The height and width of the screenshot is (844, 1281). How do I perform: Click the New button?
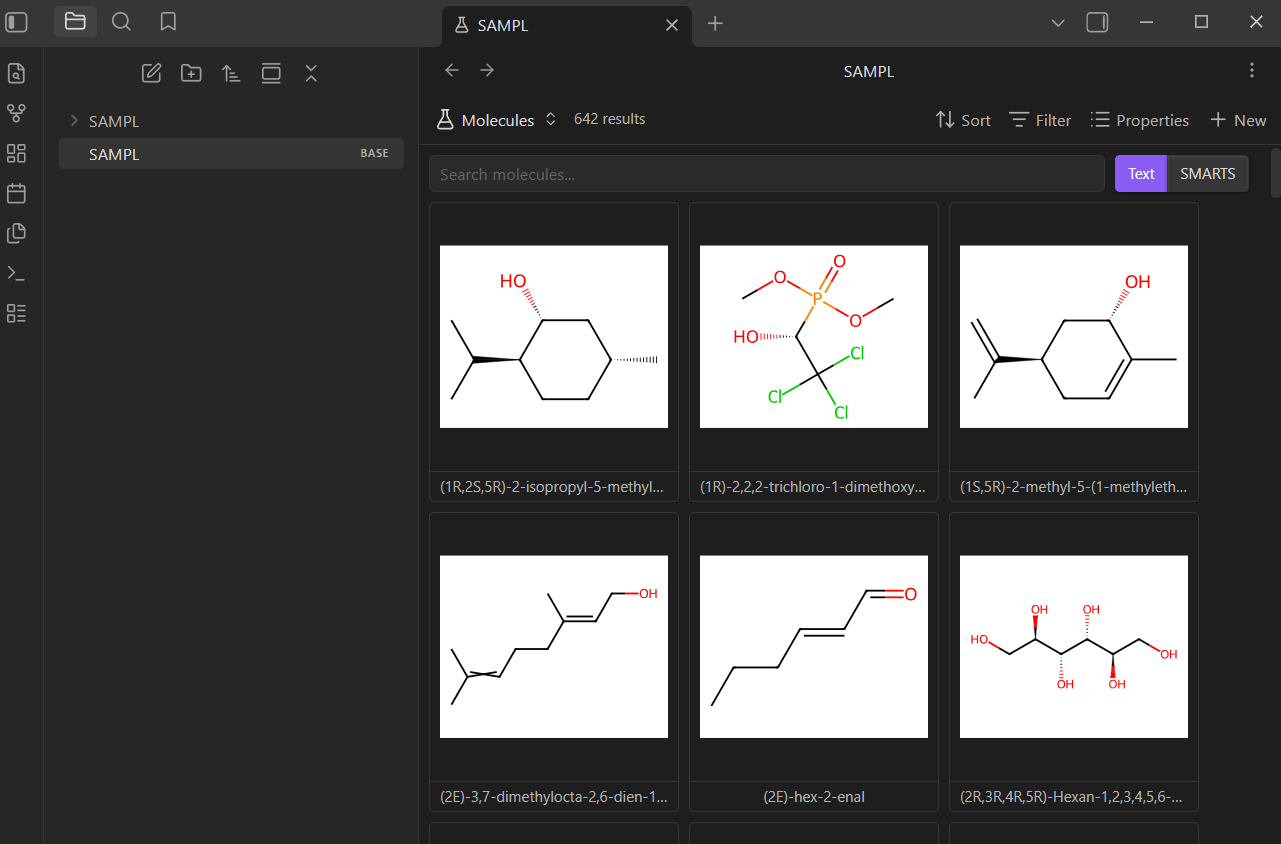click(x=1238, y=120)
